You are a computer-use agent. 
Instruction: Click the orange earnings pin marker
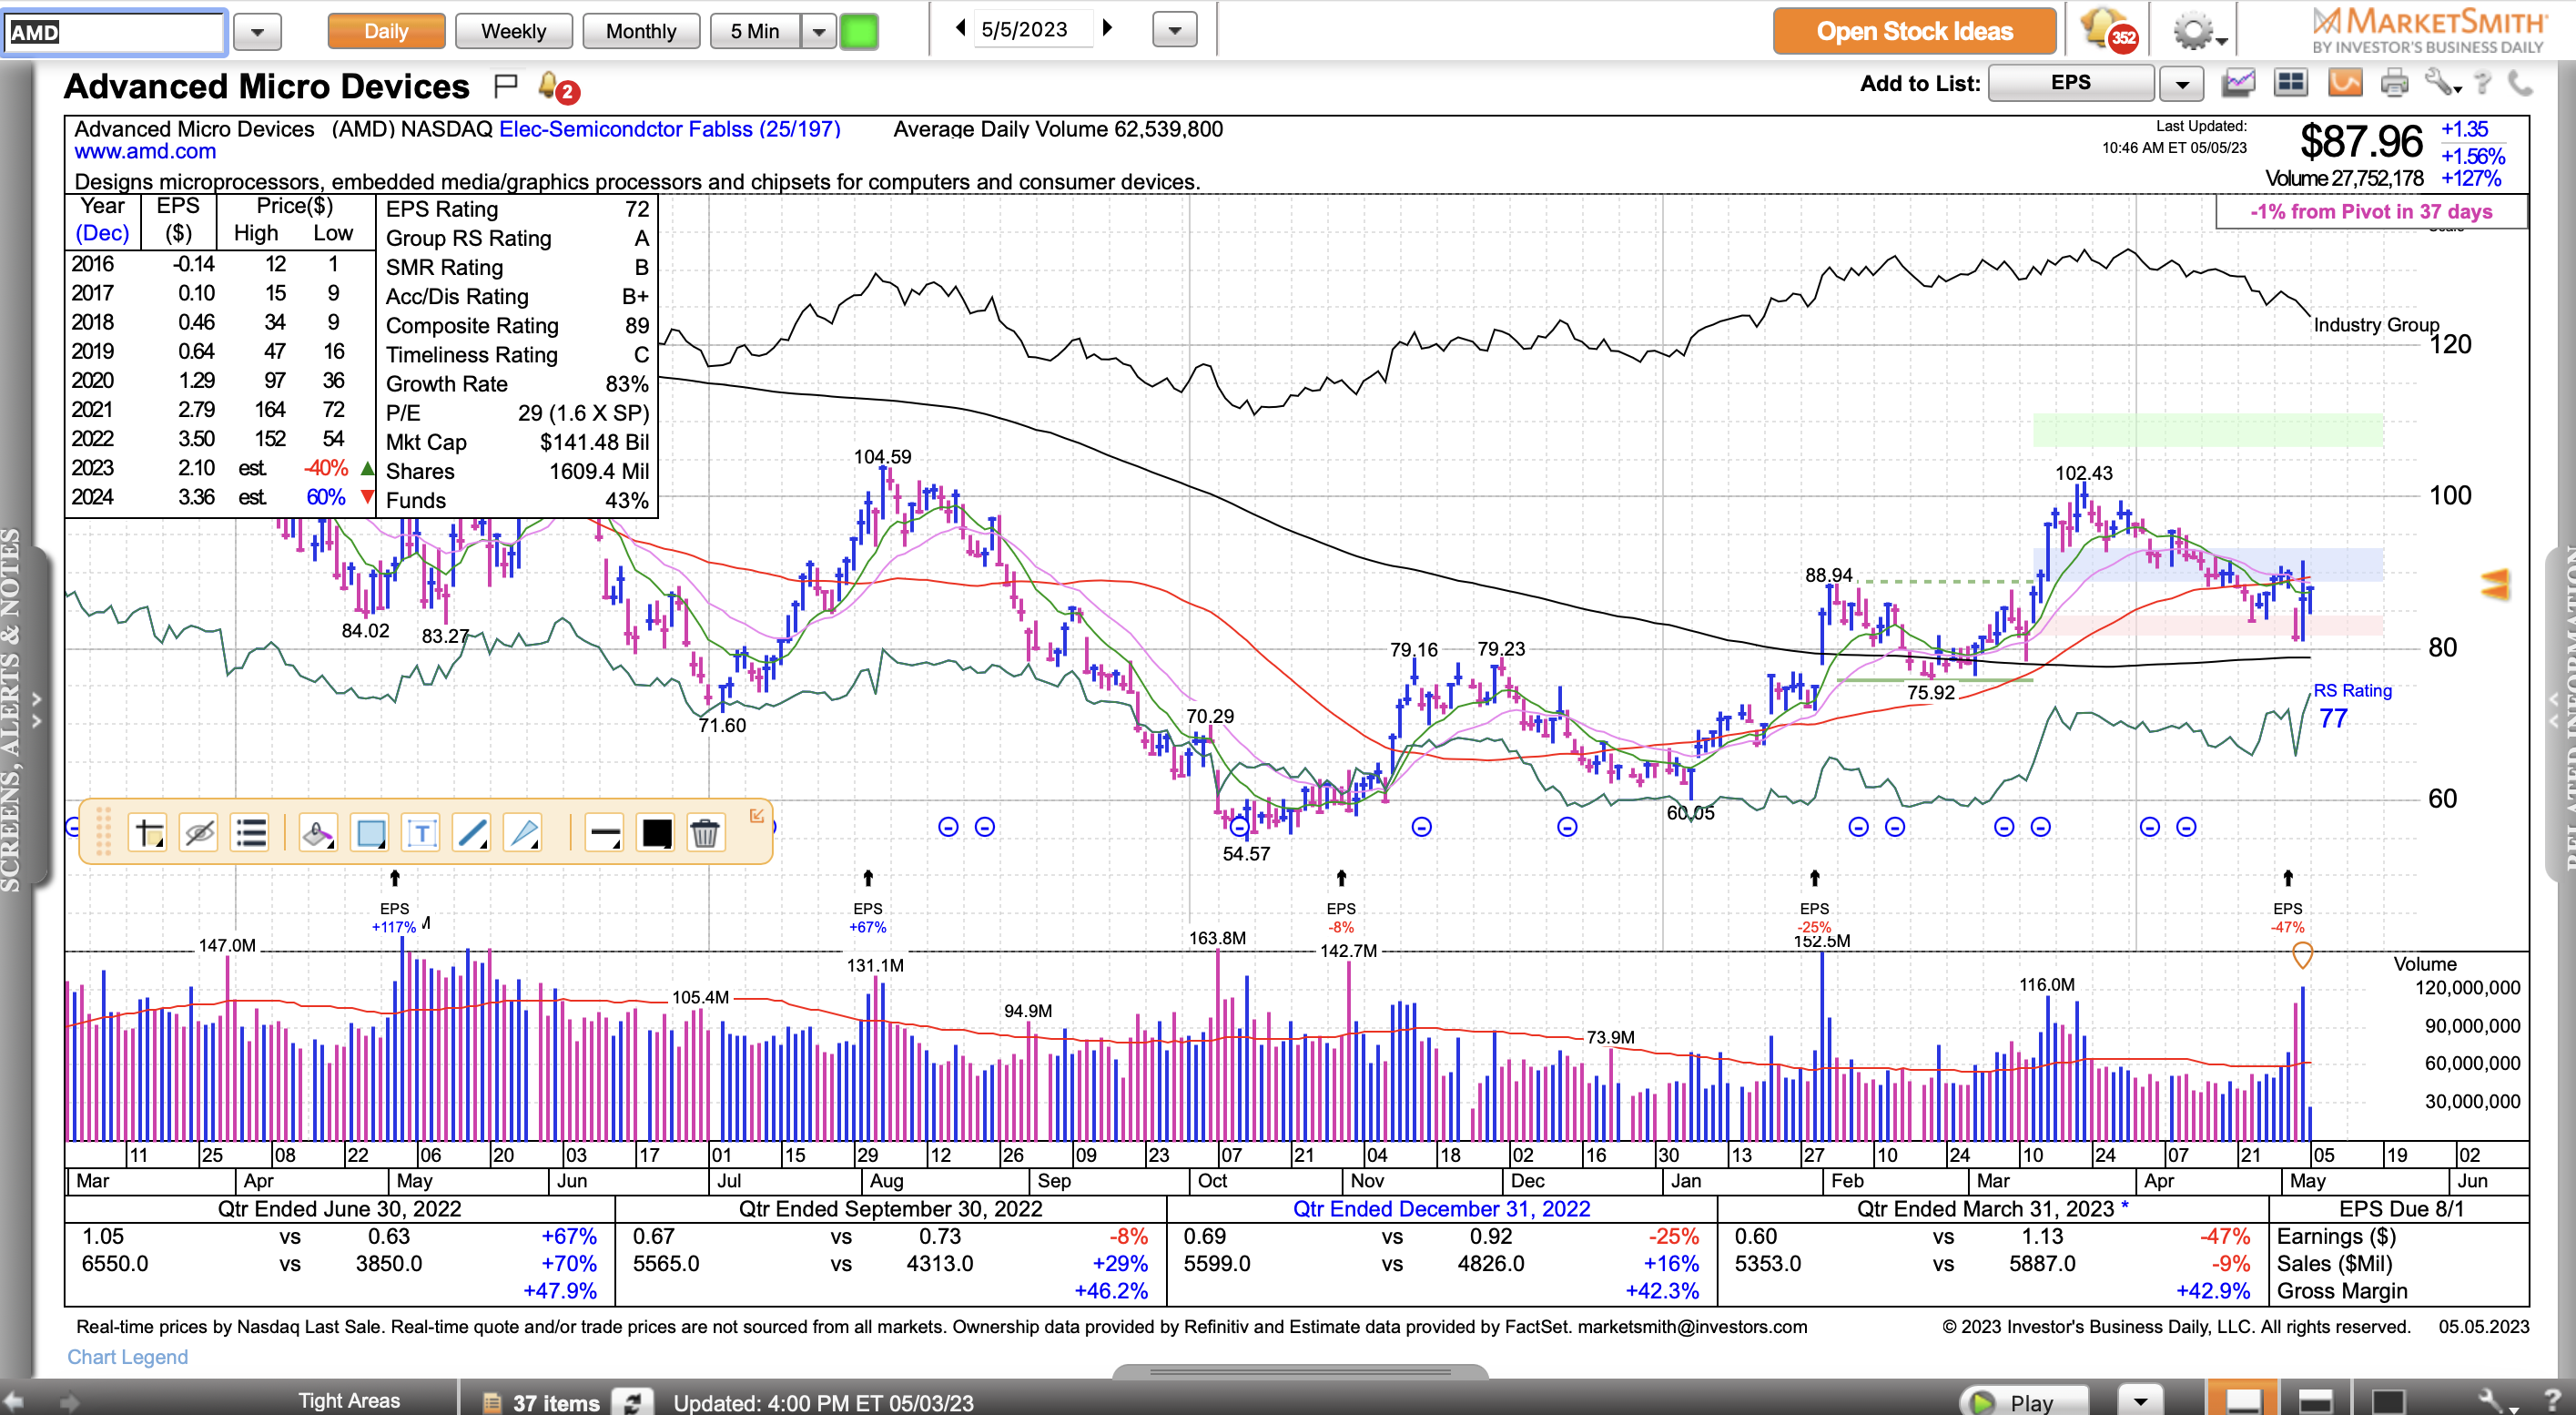tap(2302, 956)
